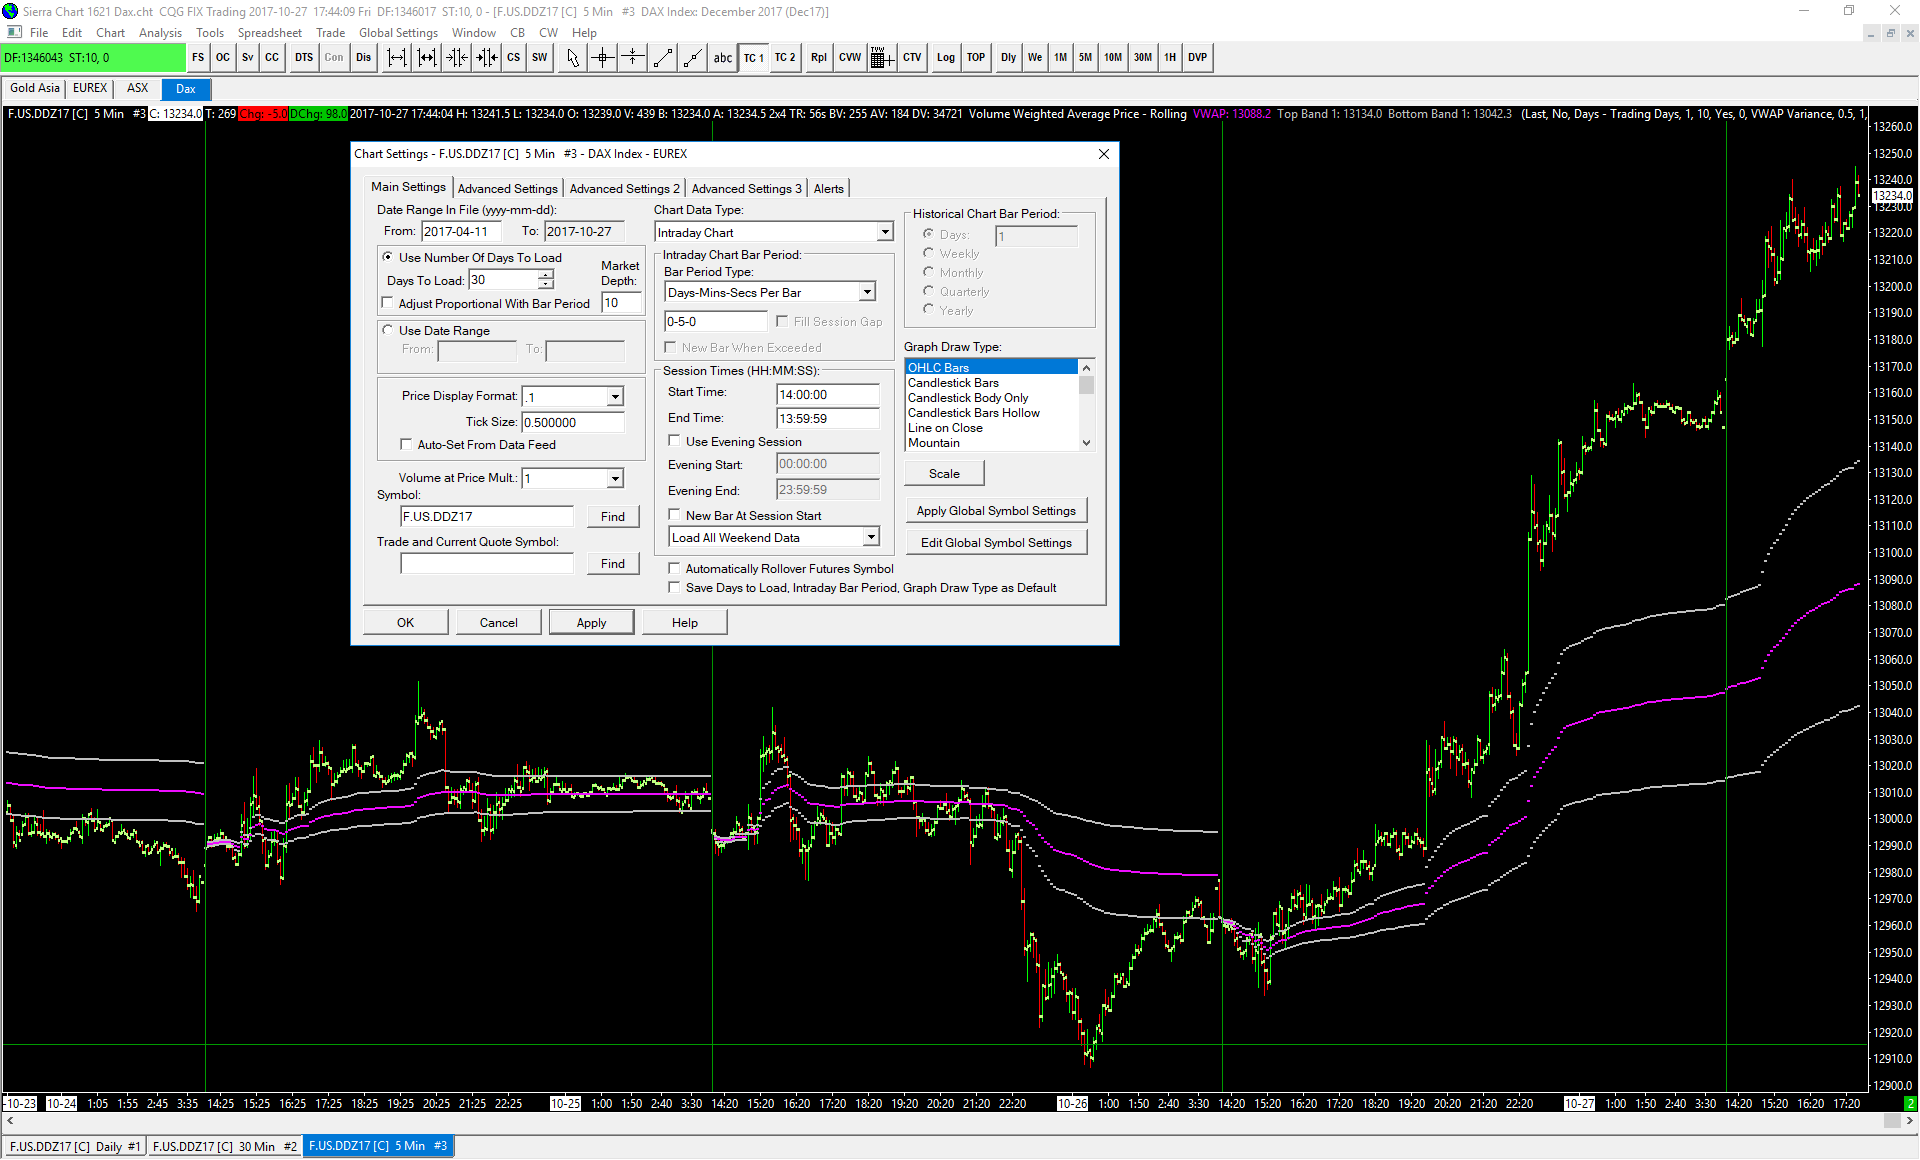1920x1160 pixels.
Task: Click the expand bar spacing icon
Action: pyautogui.click(x=397, y=58)
